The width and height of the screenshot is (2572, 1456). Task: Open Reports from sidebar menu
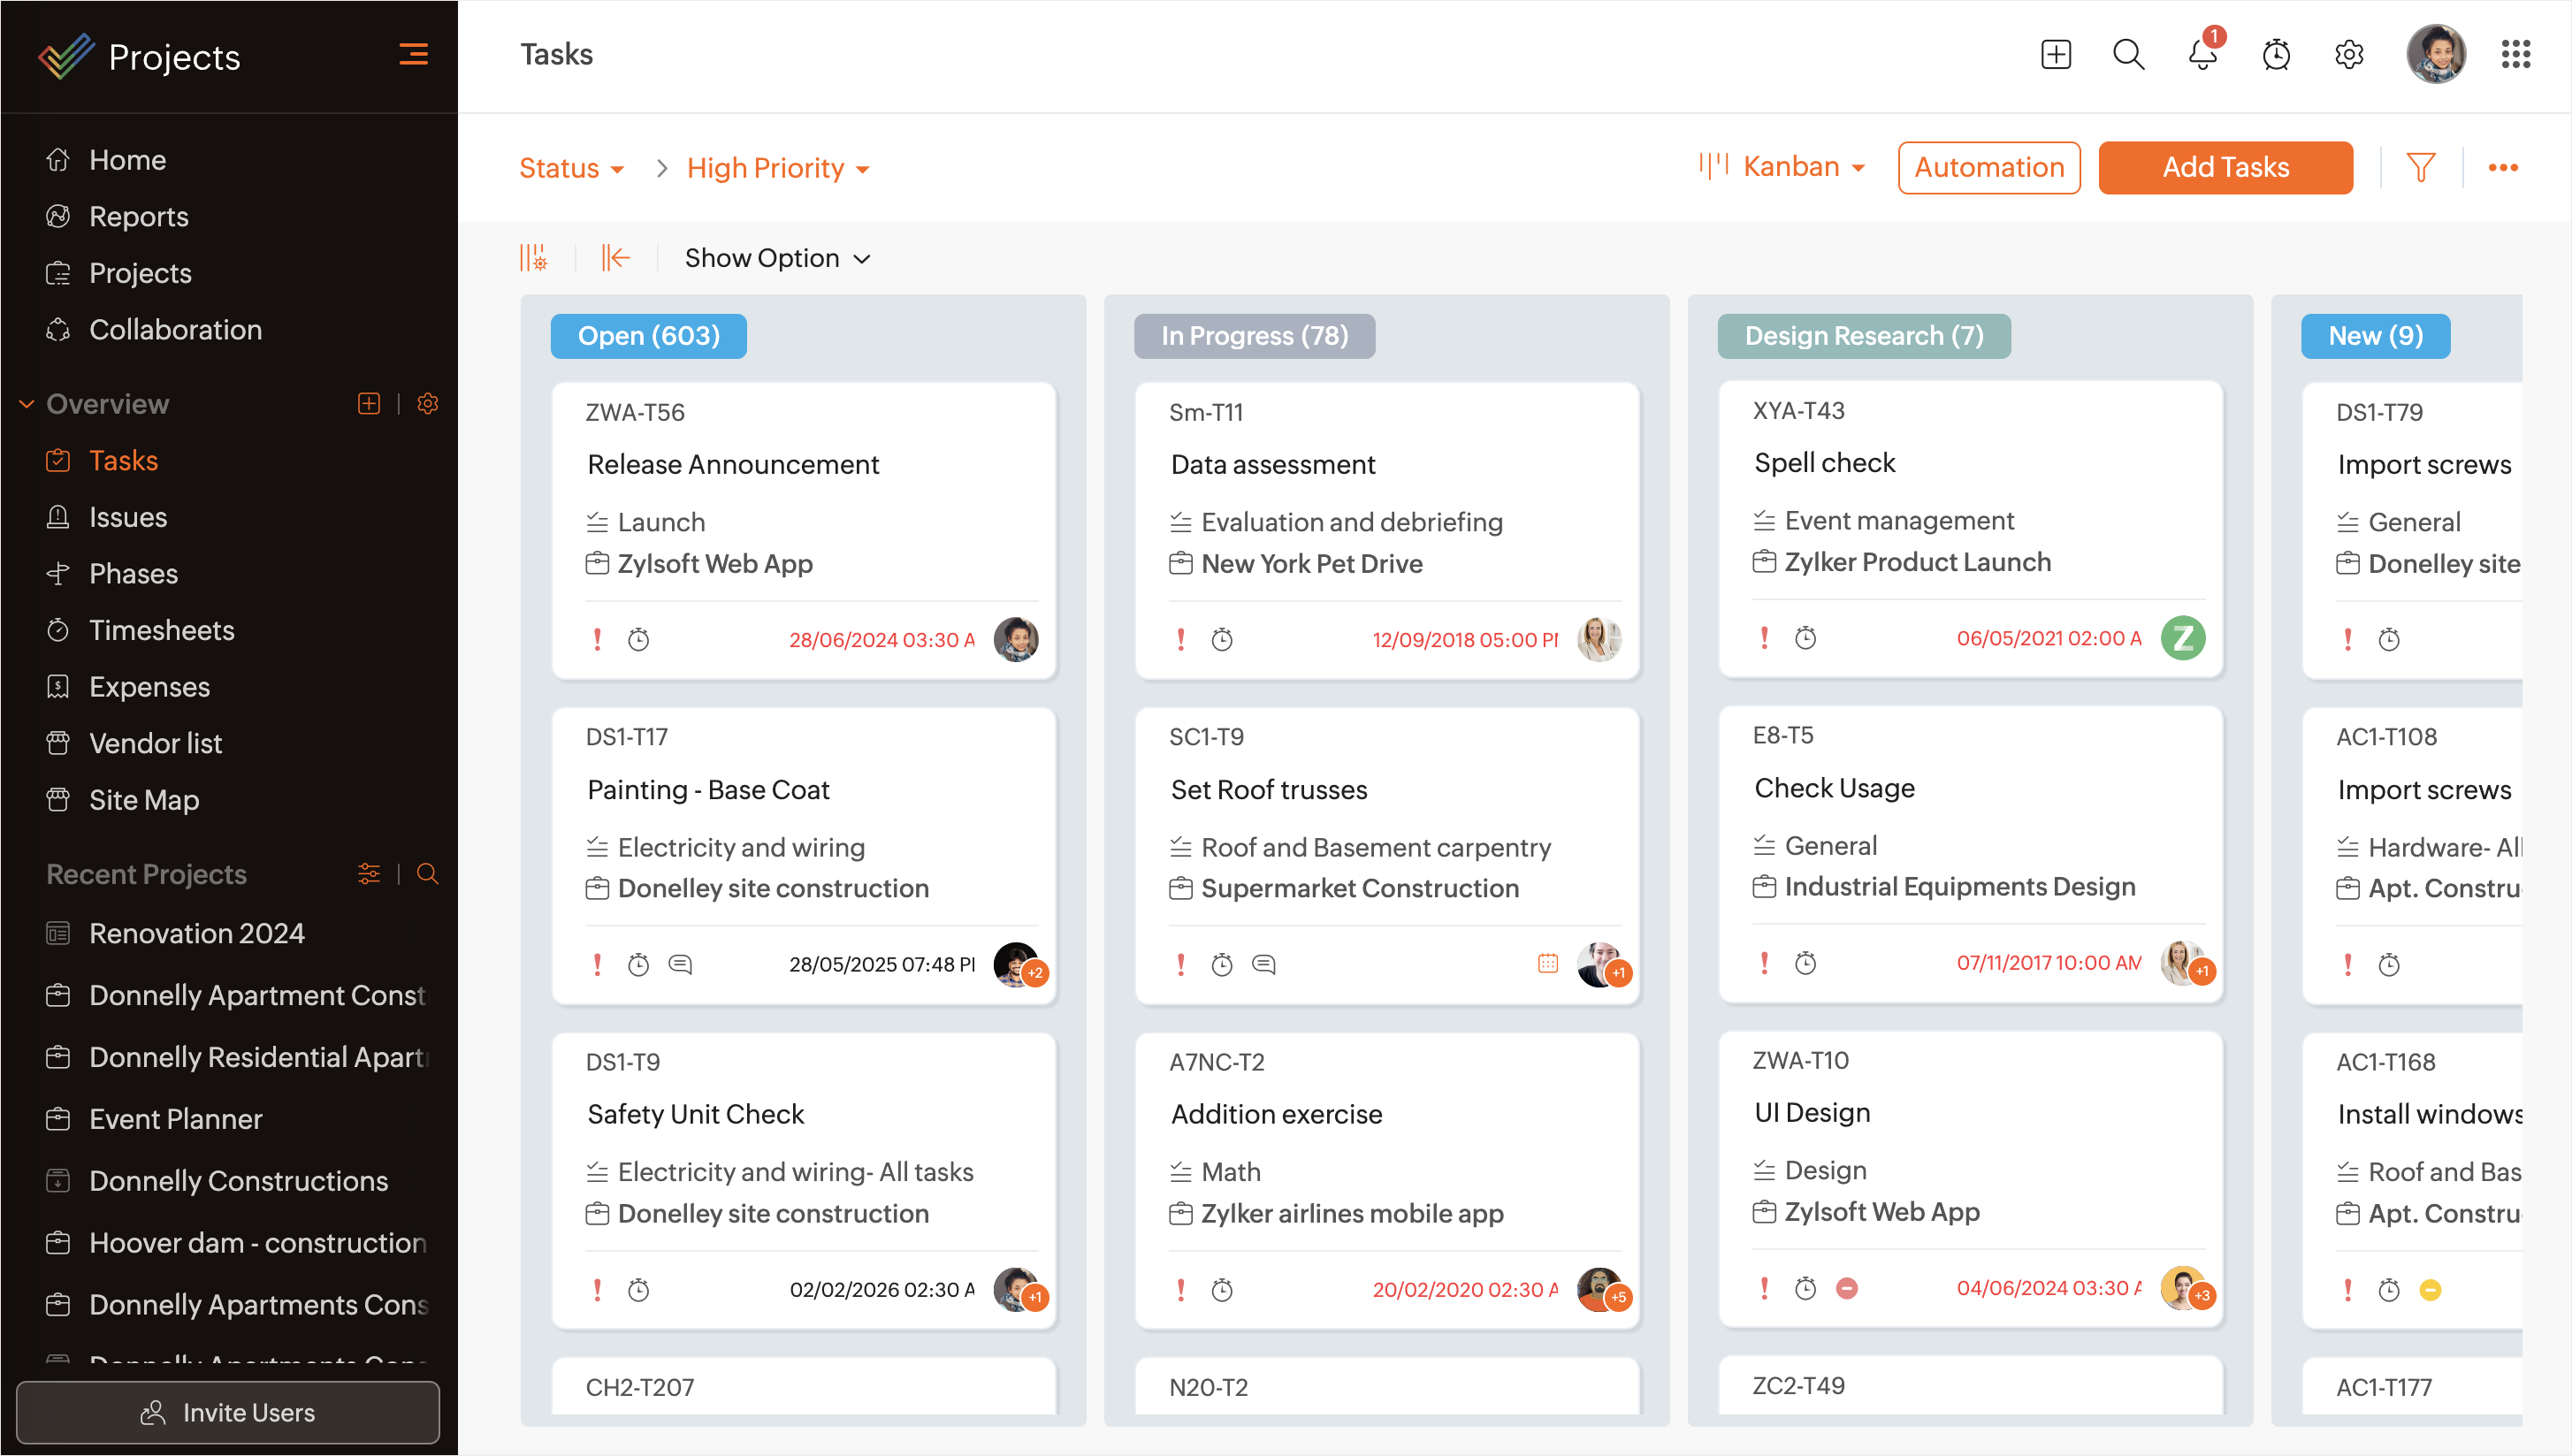(x=138, y=216)
